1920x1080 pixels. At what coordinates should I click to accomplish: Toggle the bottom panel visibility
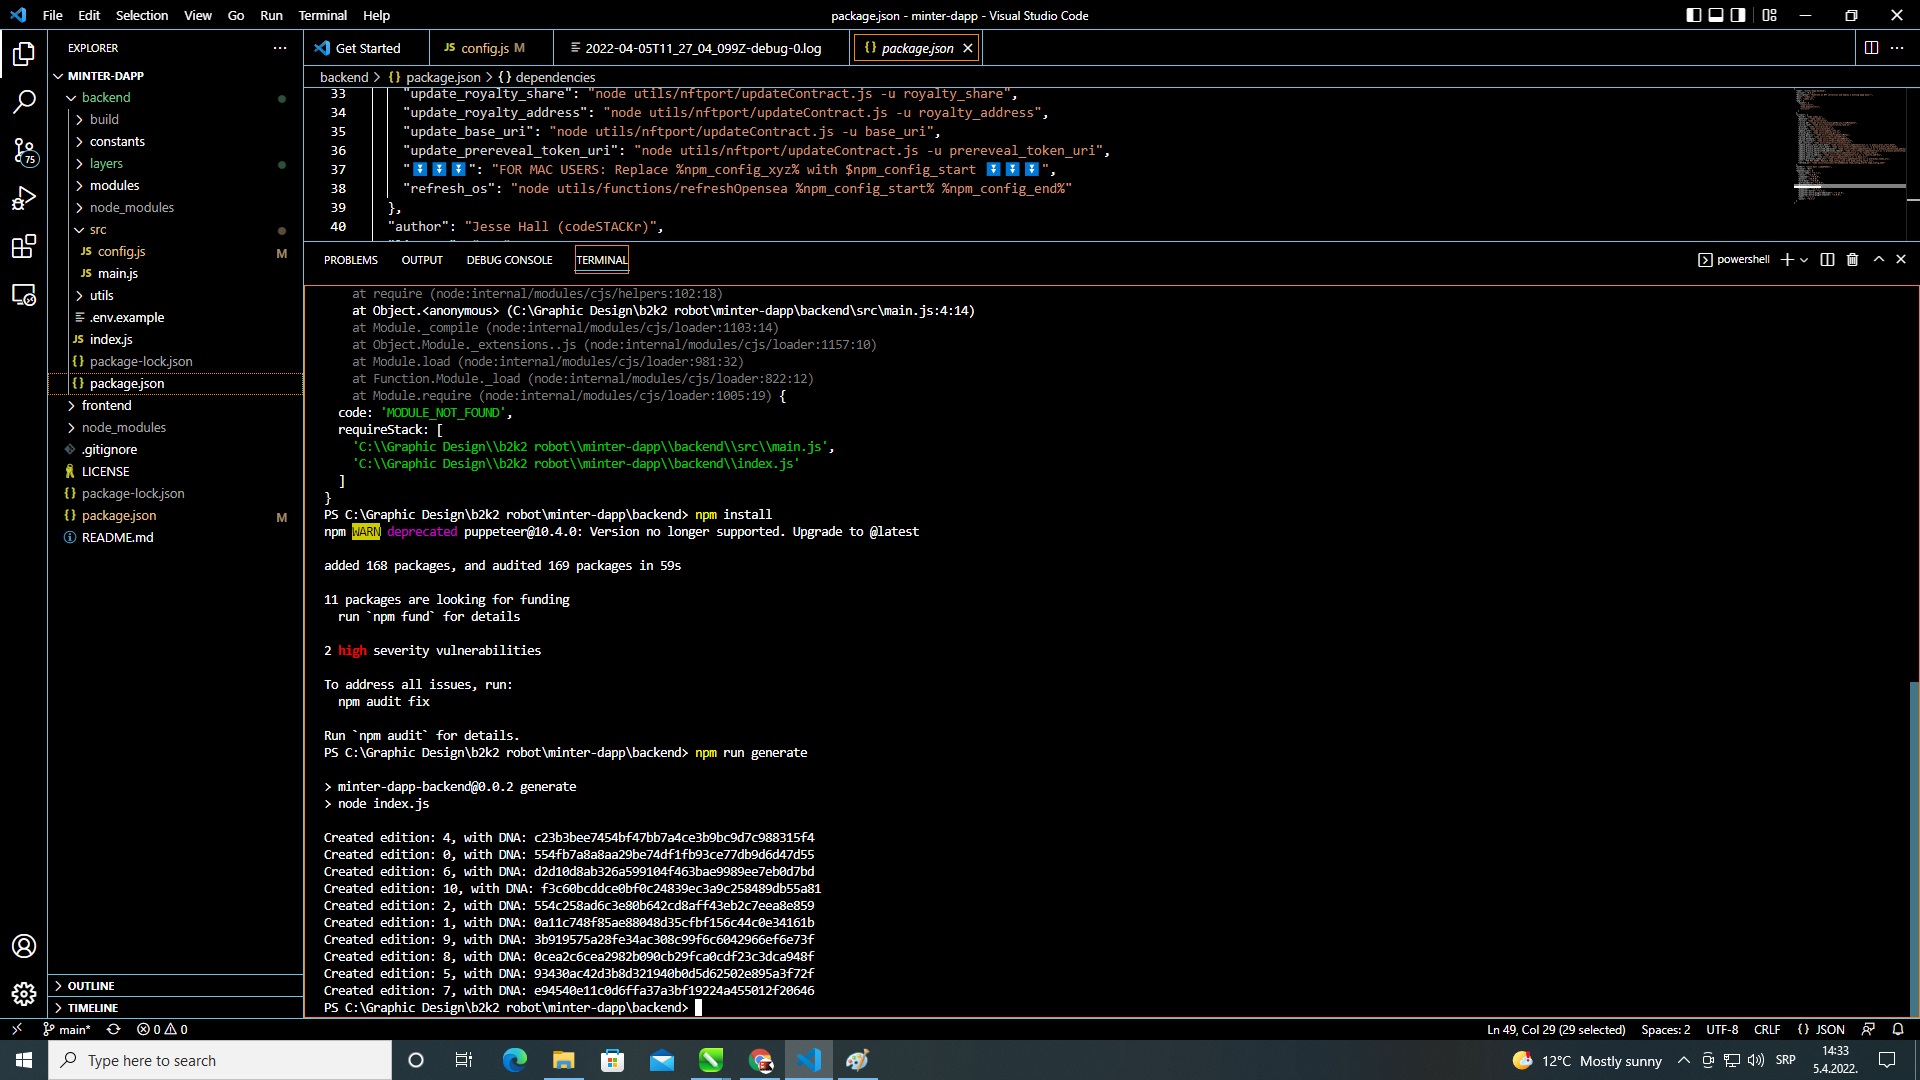click(1716, 15)
